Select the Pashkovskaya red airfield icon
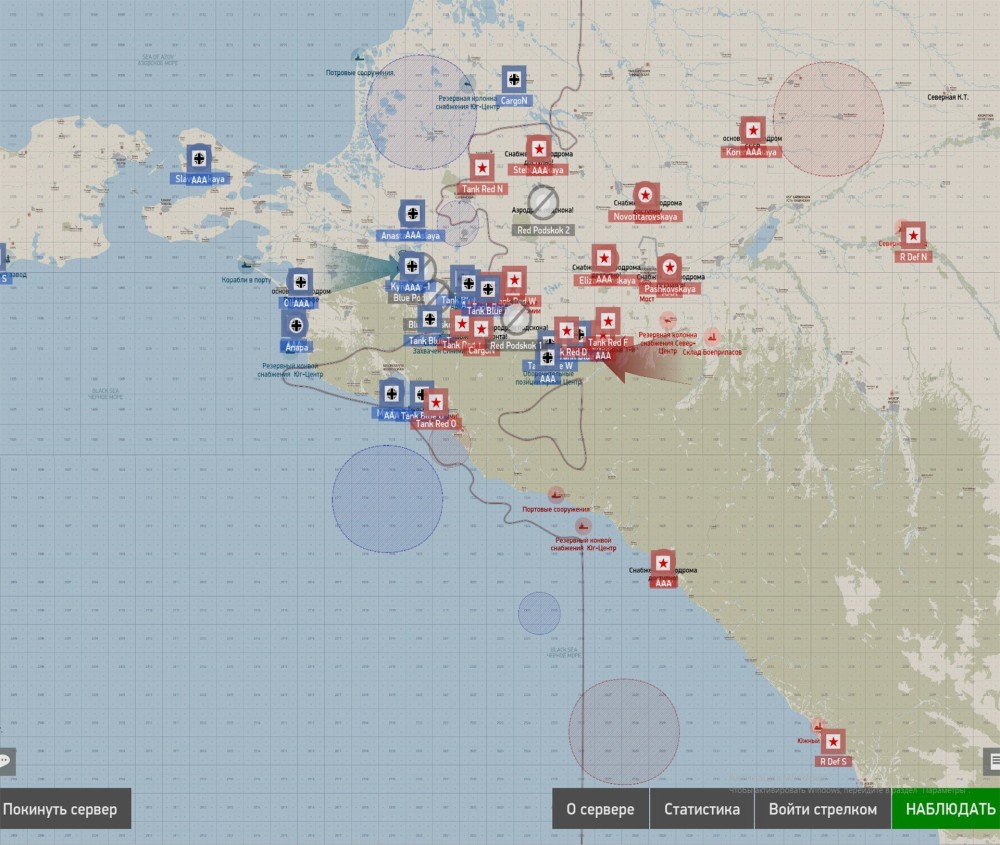The width and height of the screenshot is (1000, 845). pos(669,268)
